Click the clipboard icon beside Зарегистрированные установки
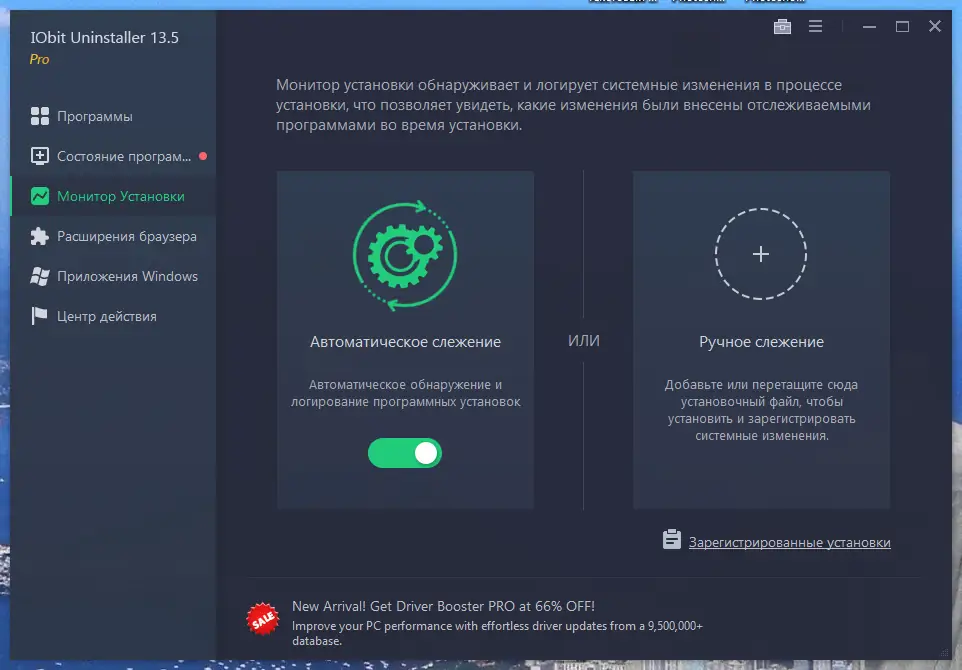Viewport: 962px width, 670px height. [672, 539]
